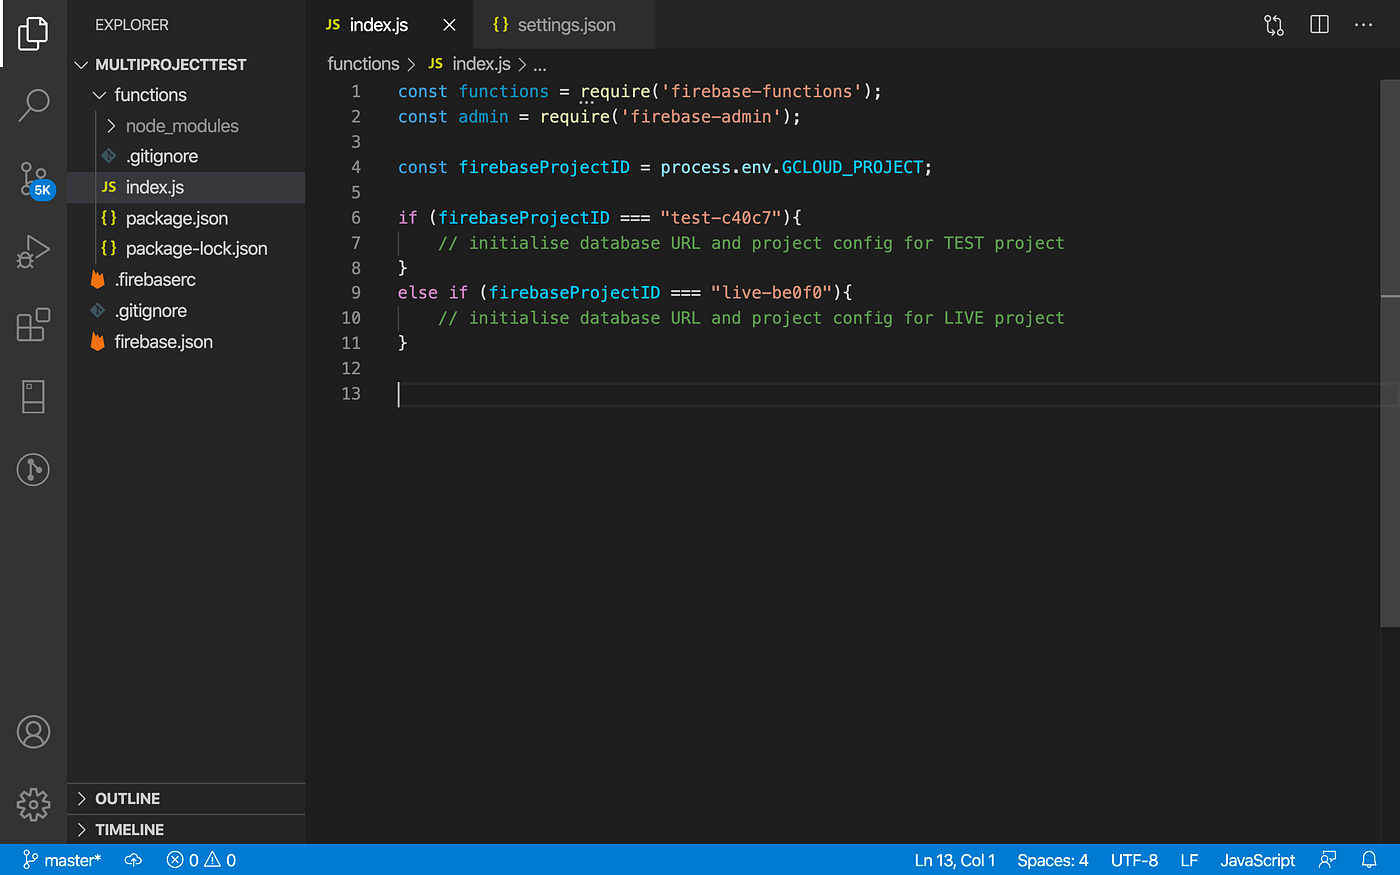
Task: Open the Notifications bell
Action: [1369, 859]
